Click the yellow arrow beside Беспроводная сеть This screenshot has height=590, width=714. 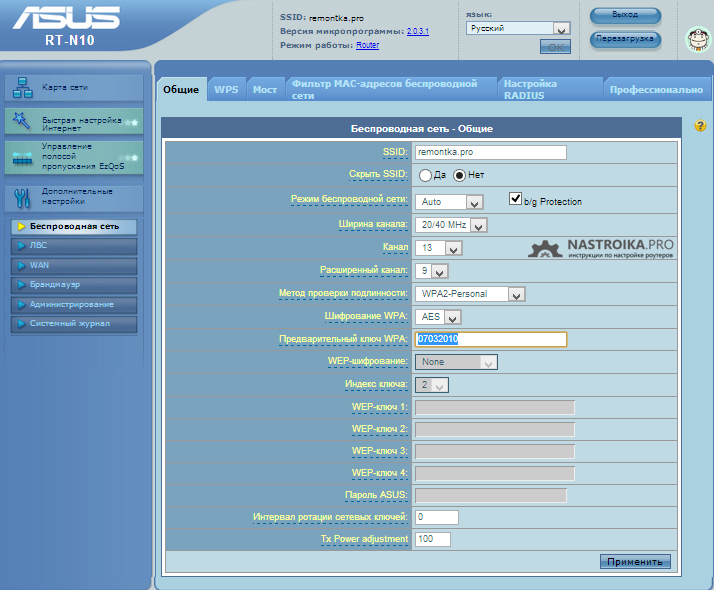point(21,226)
